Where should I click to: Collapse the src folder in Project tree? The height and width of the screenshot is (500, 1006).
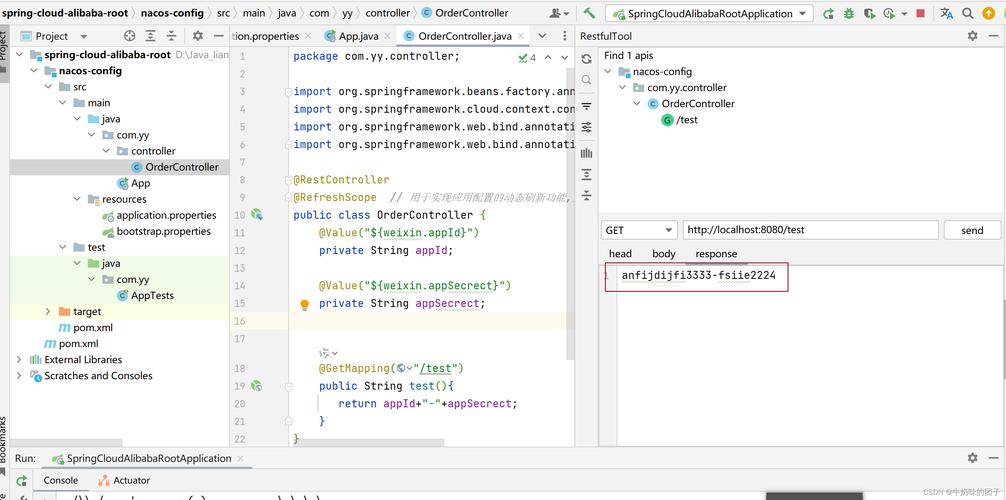(49, 87)
